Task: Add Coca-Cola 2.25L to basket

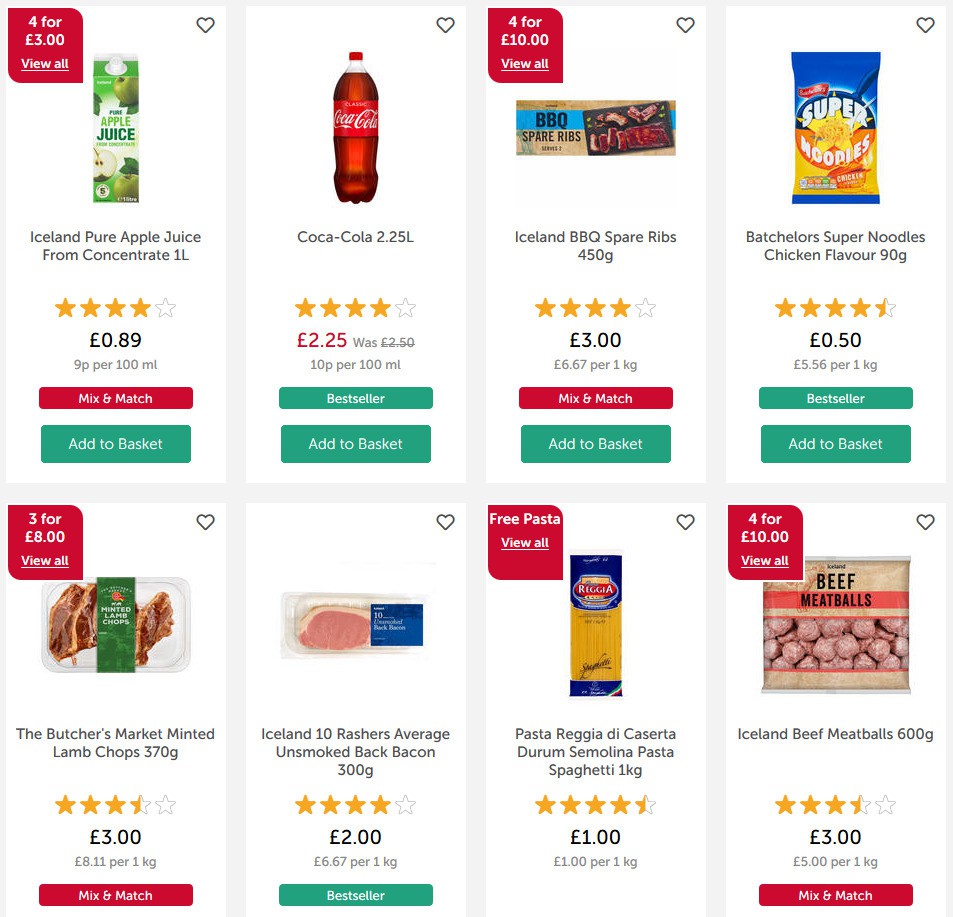Action: click(x=356, y=443)
